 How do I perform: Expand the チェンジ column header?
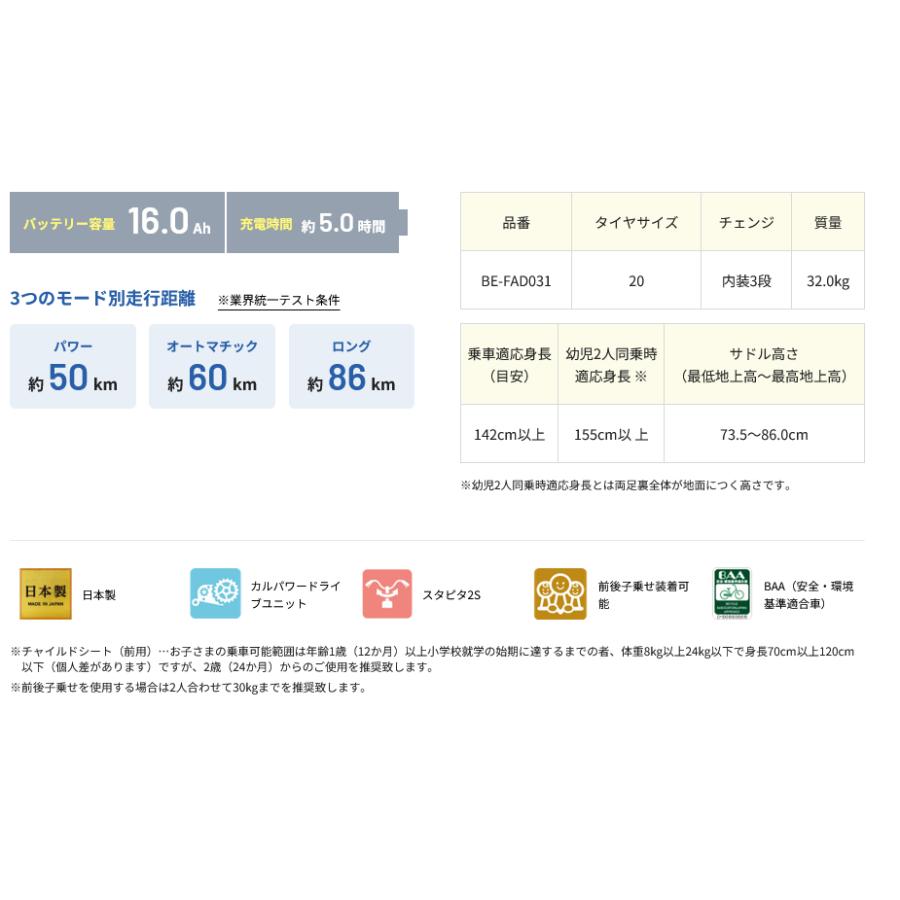pyautogui.click(x=745, y=222)
